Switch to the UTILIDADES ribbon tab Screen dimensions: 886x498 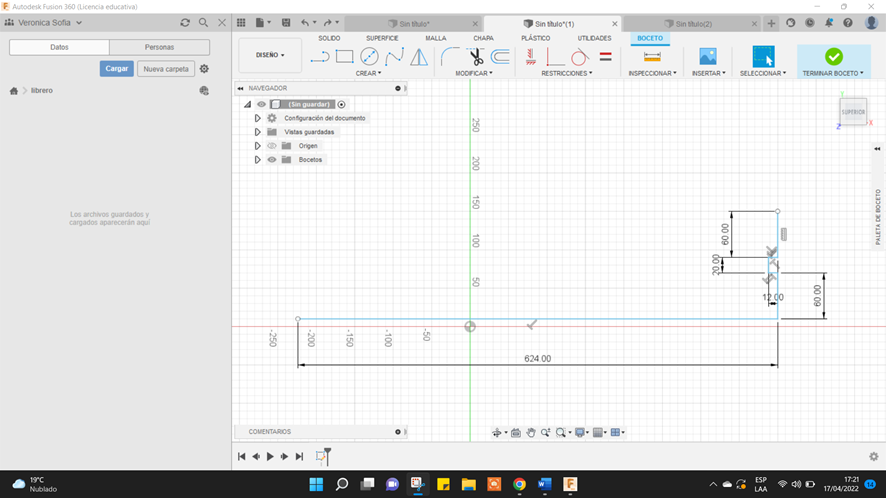pyautogui.click(x=594, y=38)
